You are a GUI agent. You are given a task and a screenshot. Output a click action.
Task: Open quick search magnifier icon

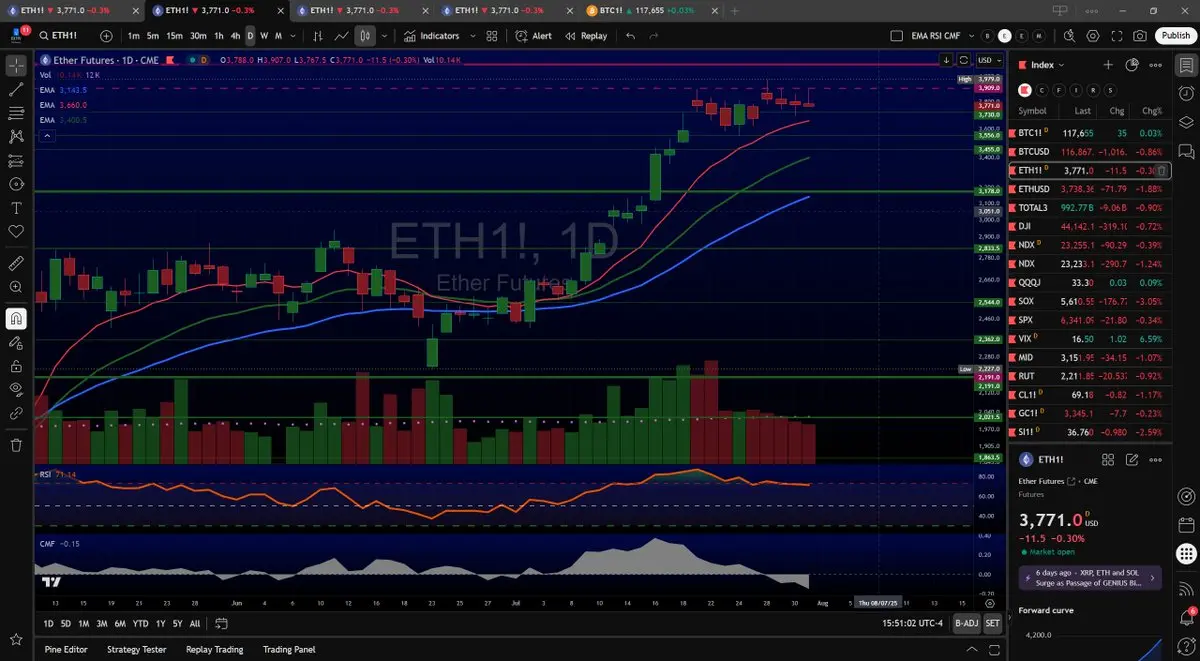click(x=1070, y=36)
